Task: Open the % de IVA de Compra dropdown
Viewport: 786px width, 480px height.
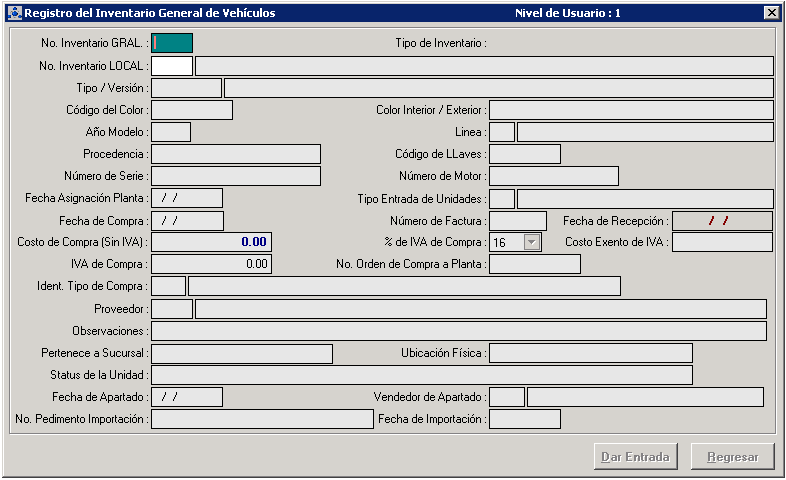Action: coord(531,242)
